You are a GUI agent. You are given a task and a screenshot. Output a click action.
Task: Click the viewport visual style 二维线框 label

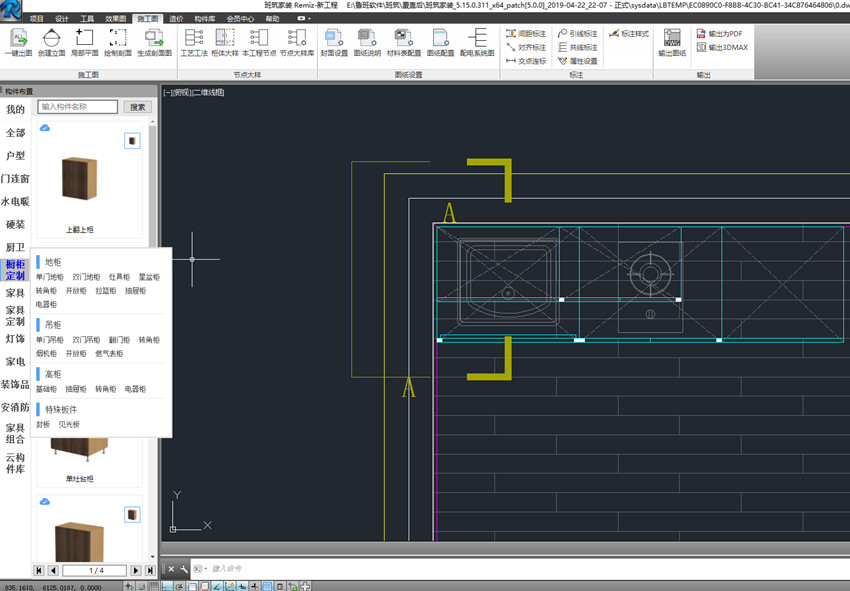click(208, 93)
